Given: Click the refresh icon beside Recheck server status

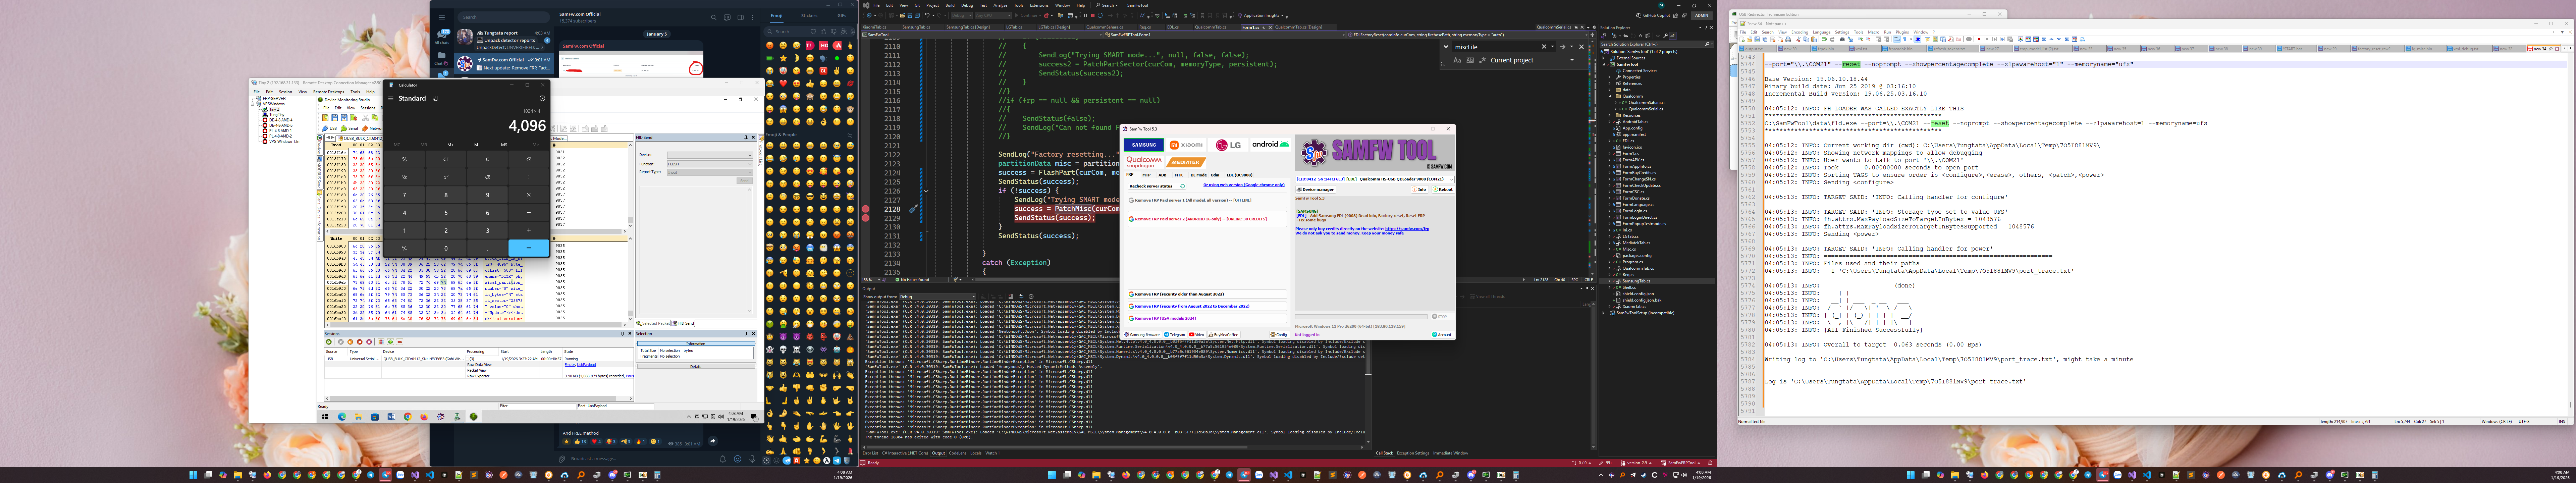Looking at the screenshot, I should coord(1183,186).
